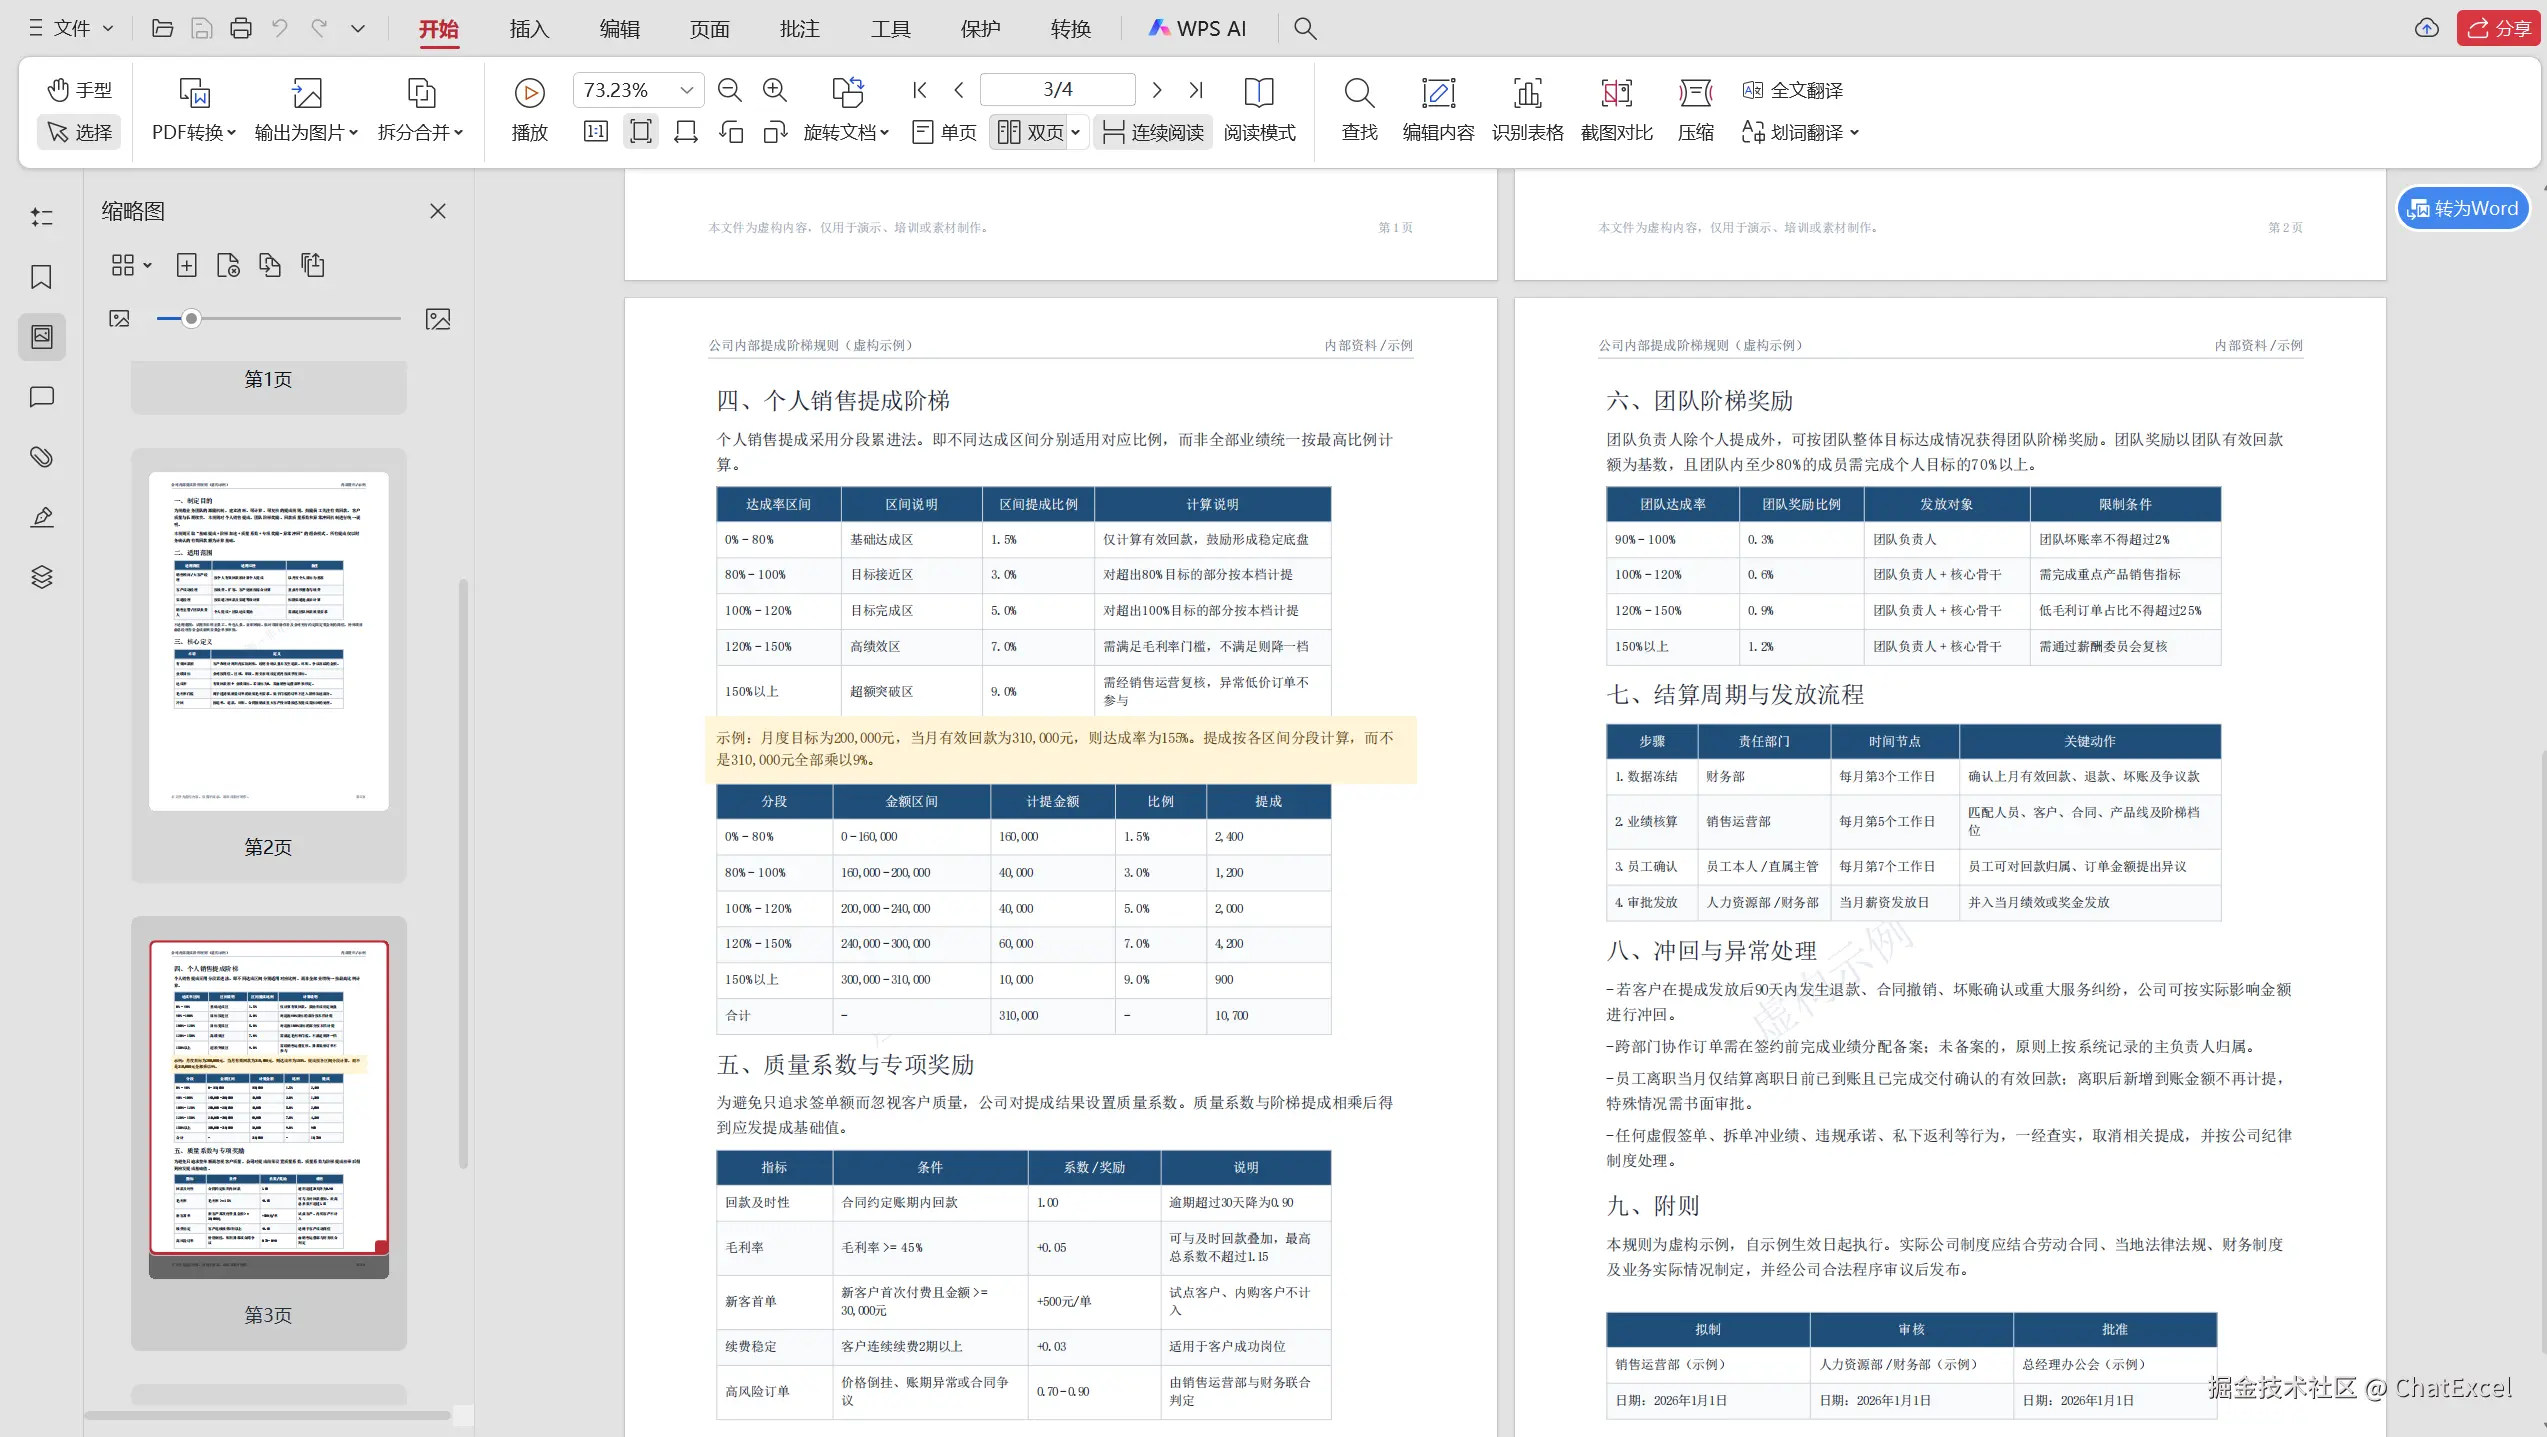2547x1437 pixels.
Task: Click the 分享 share button
Action: tap(2498, 28)
